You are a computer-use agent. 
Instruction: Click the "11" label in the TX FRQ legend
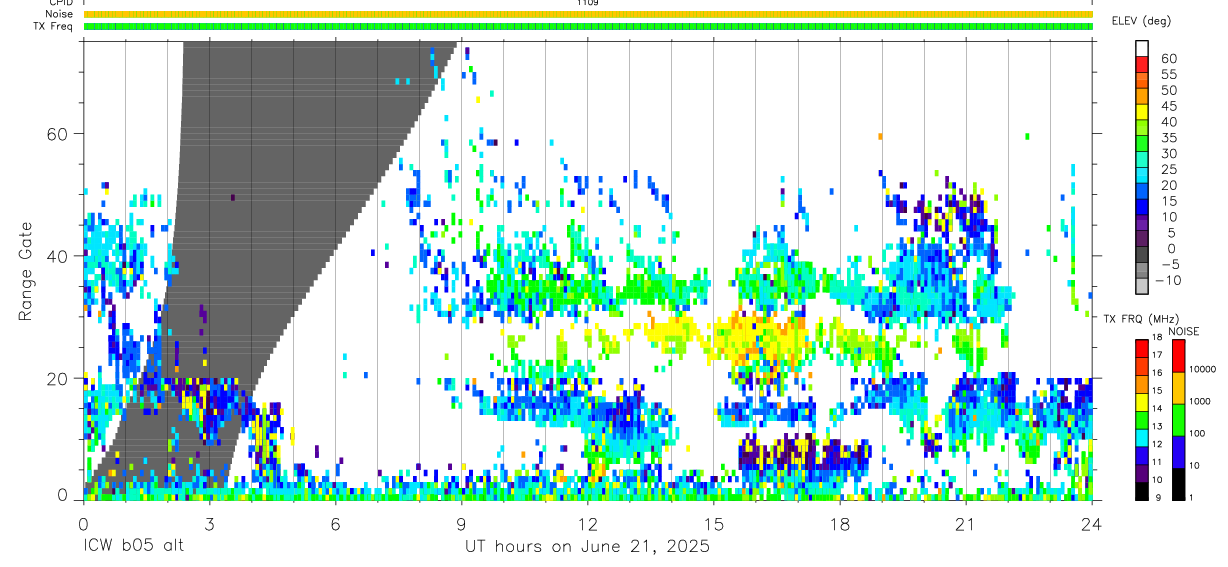point(1155,462)
